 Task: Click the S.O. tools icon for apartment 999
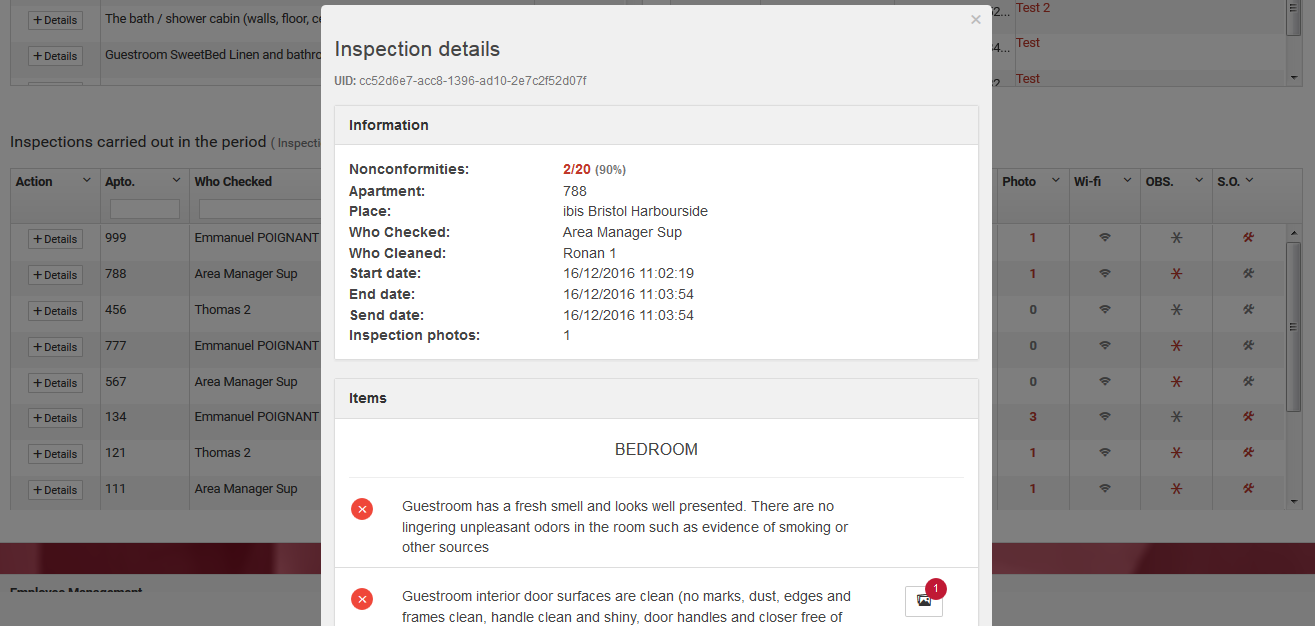pyautogui.click(x=1248, y=238)
